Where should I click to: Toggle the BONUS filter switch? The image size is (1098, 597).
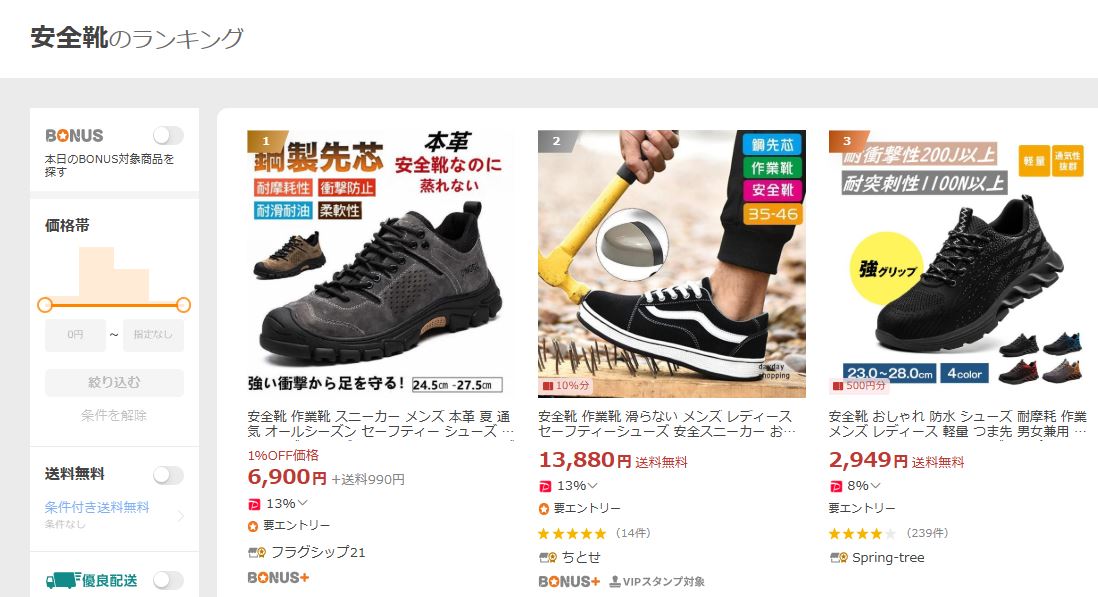pyautogui.click(x=168, y=135)
